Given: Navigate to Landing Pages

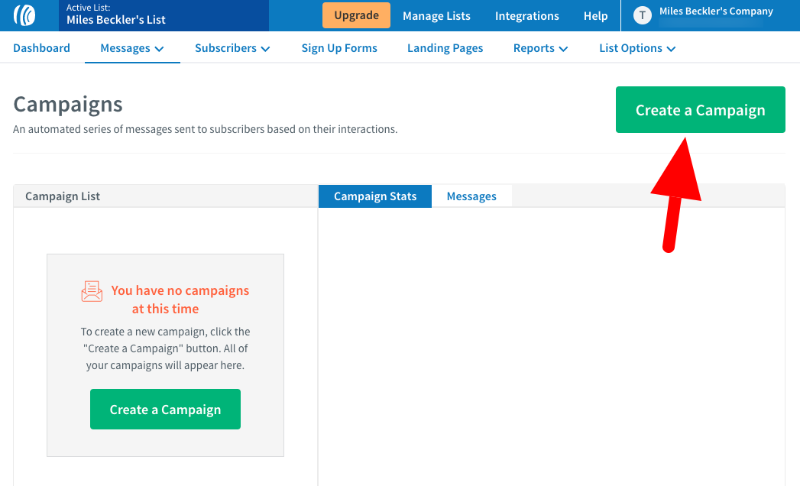Looking at the screenshot, I should tap(445, 48).
